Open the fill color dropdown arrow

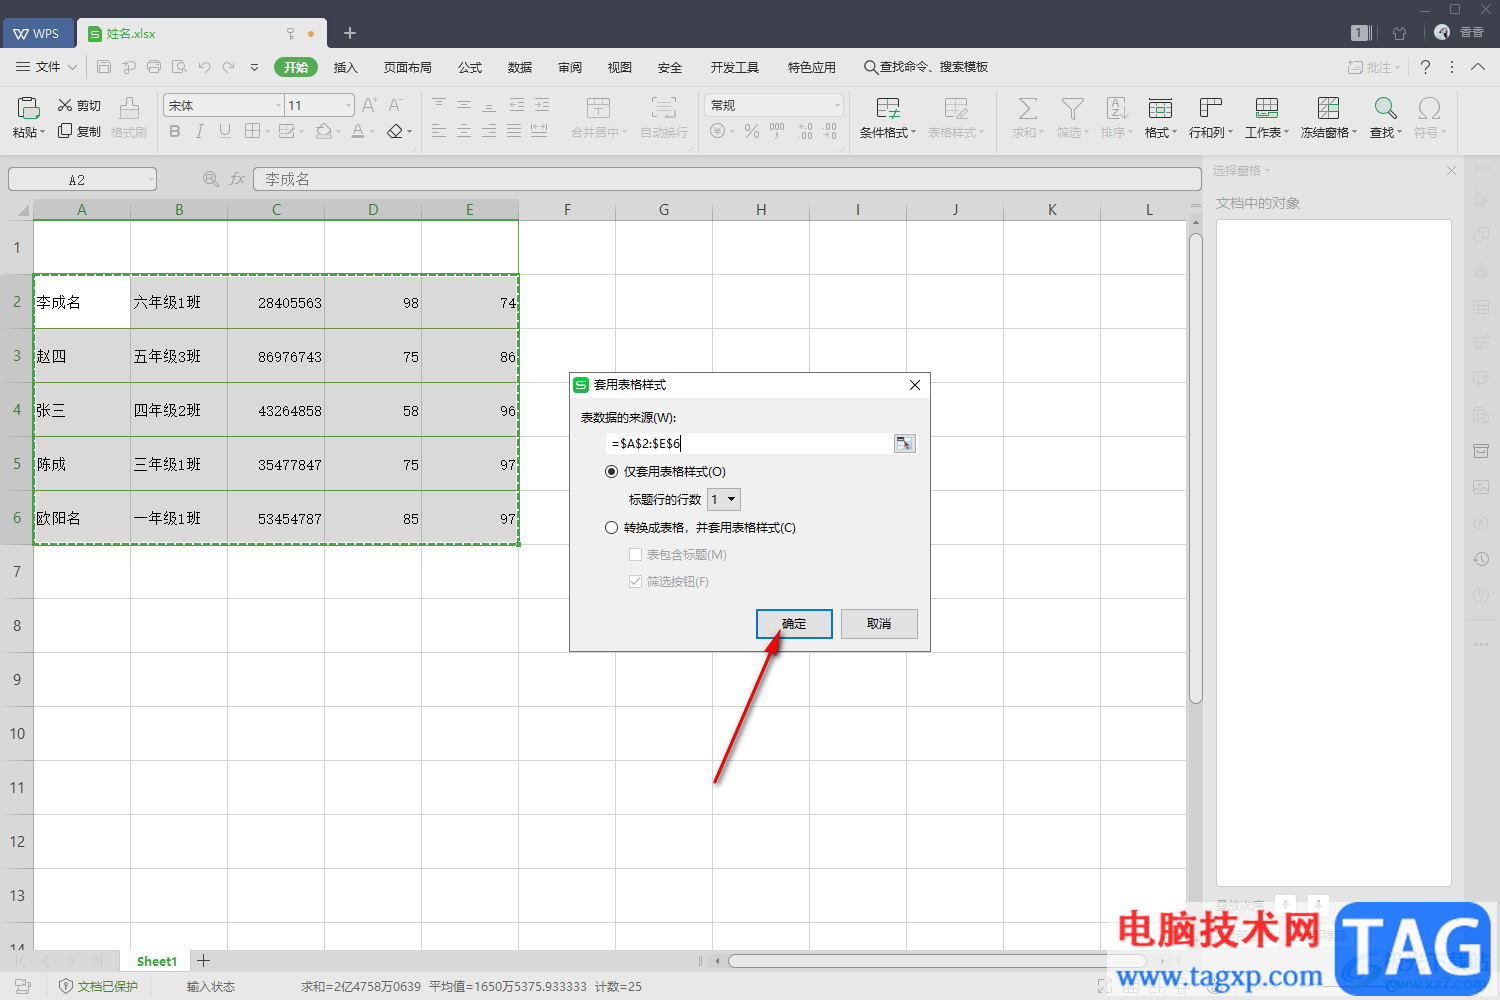pyautogui.click(x=339, y=131)
